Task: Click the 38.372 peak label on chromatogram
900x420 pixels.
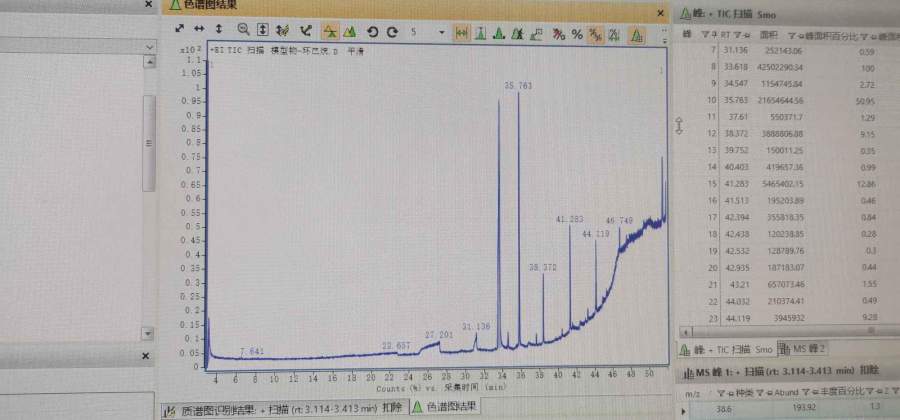Action: [x=542, y=267]
